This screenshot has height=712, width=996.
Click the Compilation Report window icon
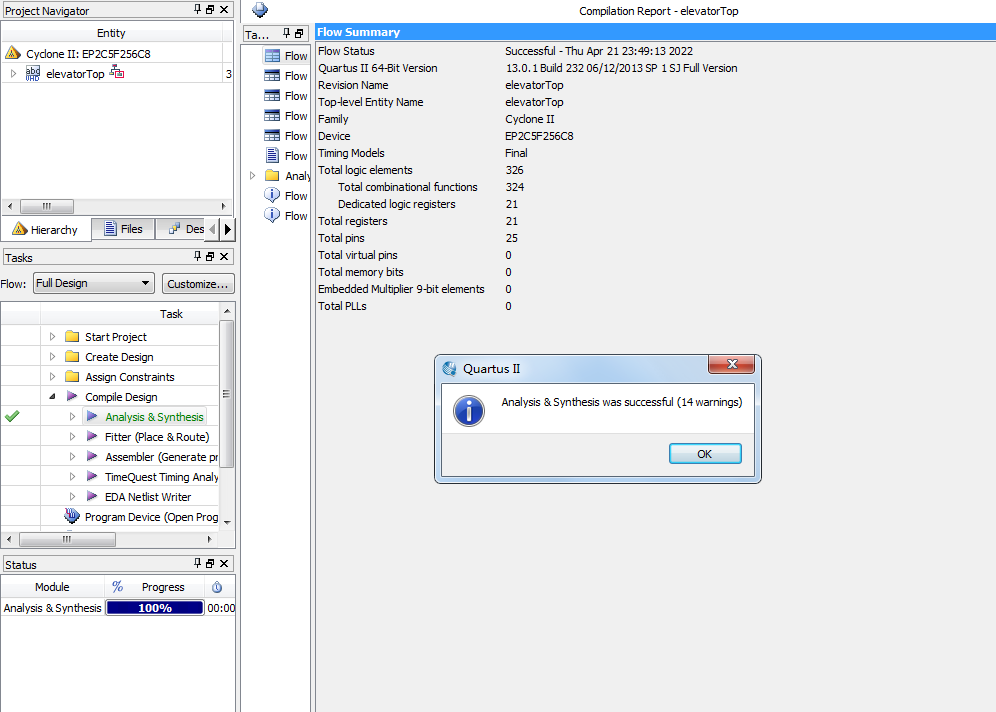(x=260, y=10)
